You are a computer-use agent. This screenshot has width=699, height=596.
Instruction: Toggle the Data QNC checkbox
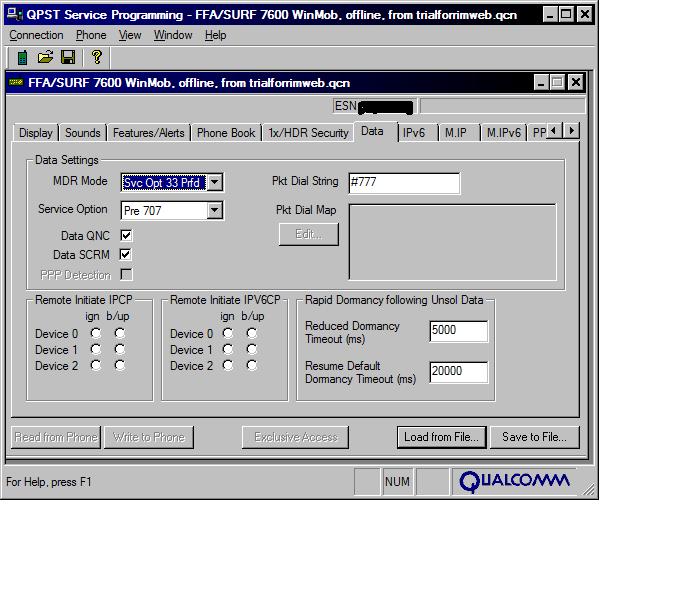point(126,235)
